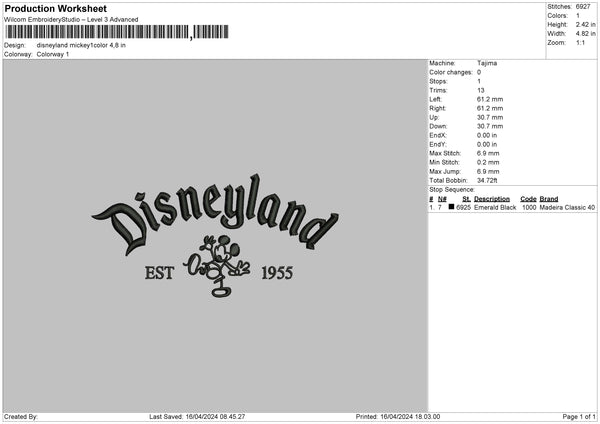Click the Stop Sequence heading
The width and height of the screenshot is (600, 424).
pos(452,190)
